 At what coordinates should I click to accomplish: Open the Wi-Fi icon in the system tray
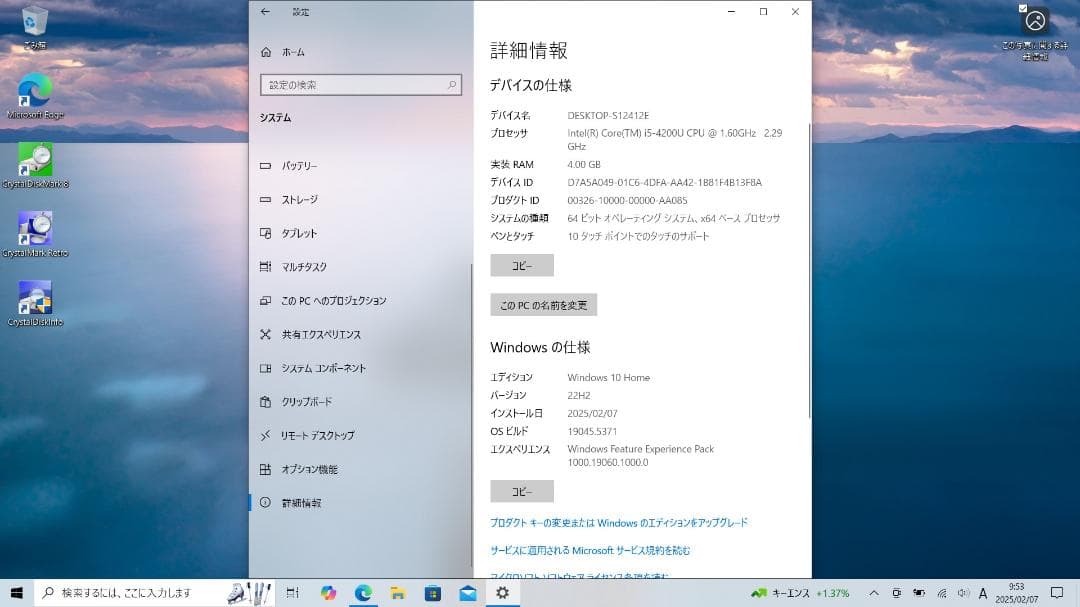tap(942, 592)
